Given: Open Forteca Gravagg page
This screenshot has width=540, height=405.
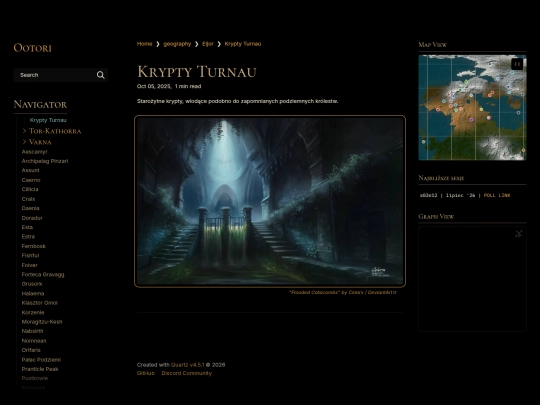Looking at the screenshot, I should 43,274.
